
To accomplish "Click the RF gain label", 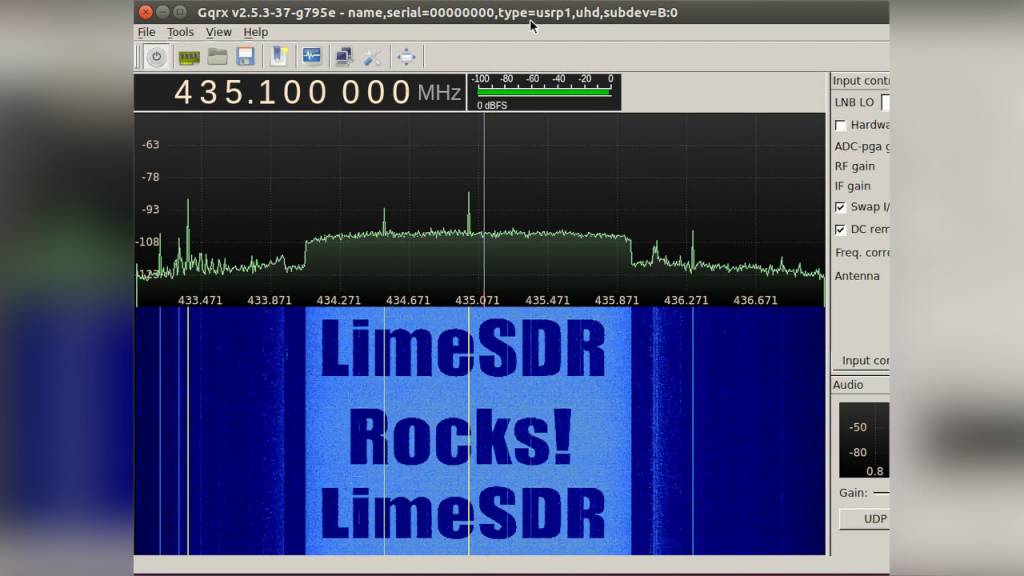I will [x=854, y=167].
